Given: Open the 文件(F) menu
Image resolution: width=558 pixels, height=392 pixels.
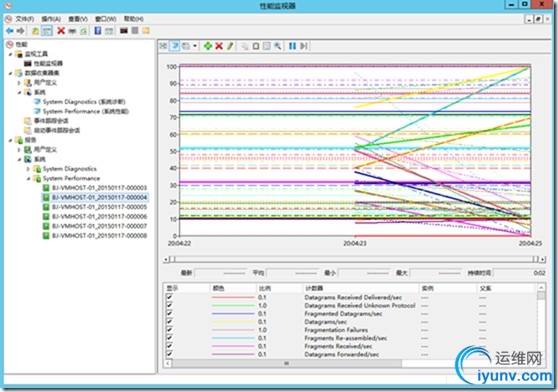Looking at the screenshot, I should [25, 19].
